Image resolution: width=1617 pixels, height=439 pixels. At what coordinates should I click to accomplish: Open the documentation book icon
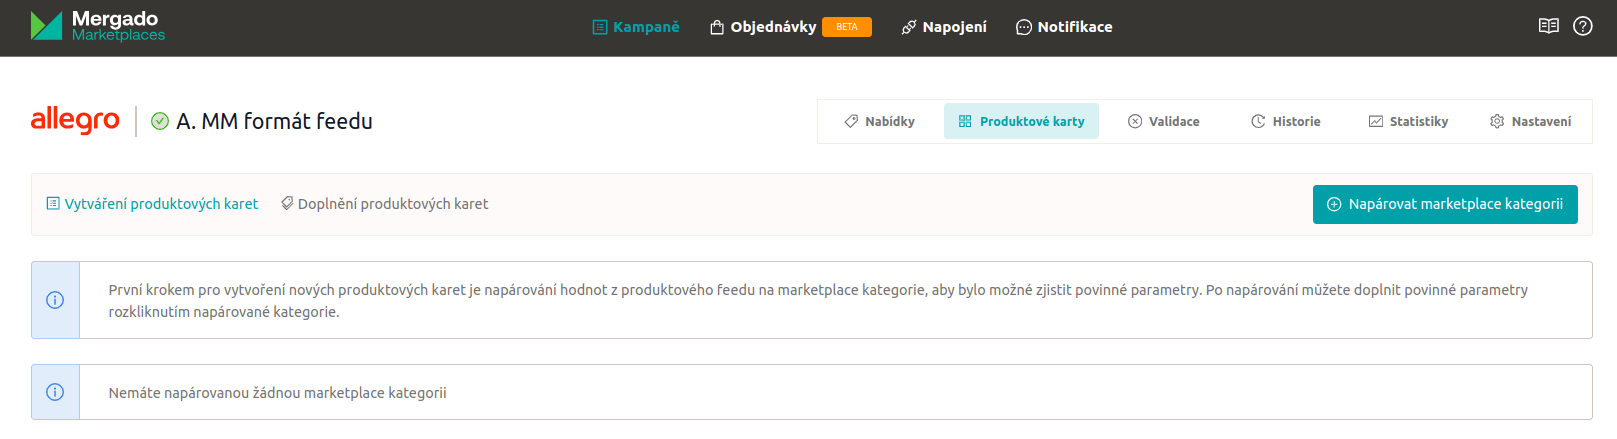[1548, 27]
